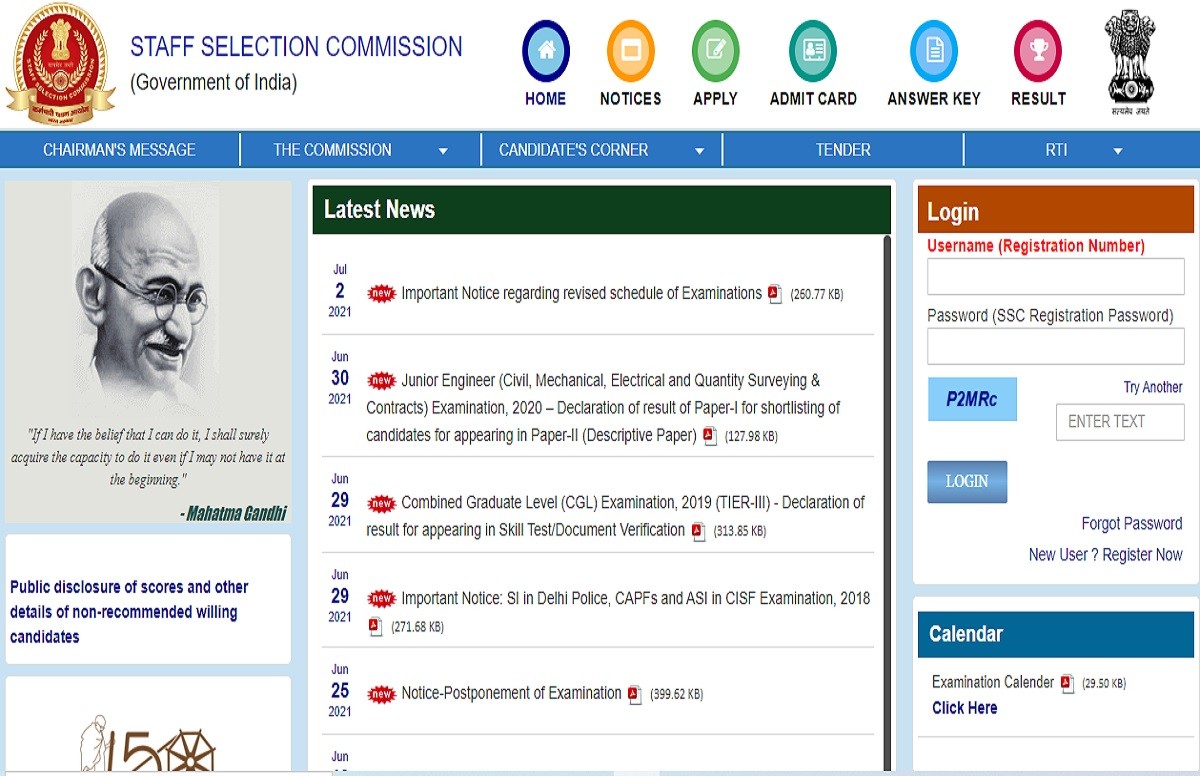Open the NOTICES icon
This screenshot has height=776, width=1200.
[630, 51]
